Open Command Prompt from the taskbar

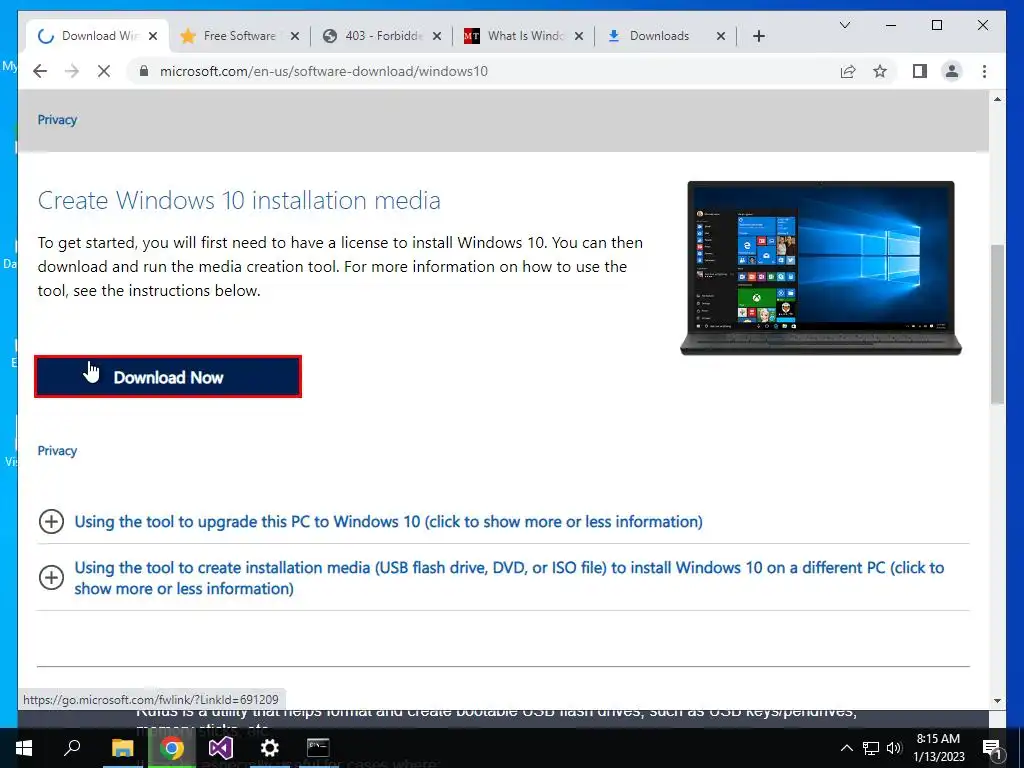click(x=318, y=748)
